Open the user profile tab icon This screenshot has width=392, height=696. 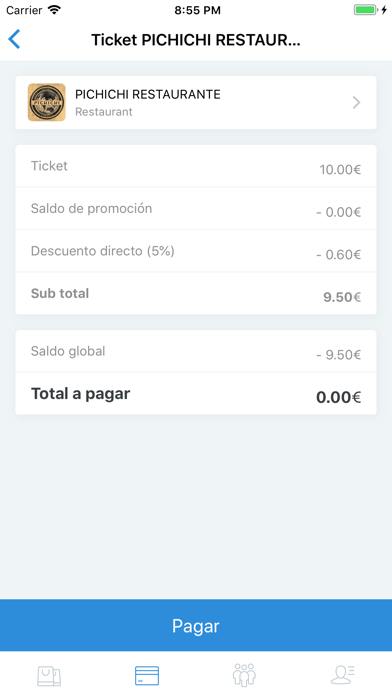(x=343, y=675)
